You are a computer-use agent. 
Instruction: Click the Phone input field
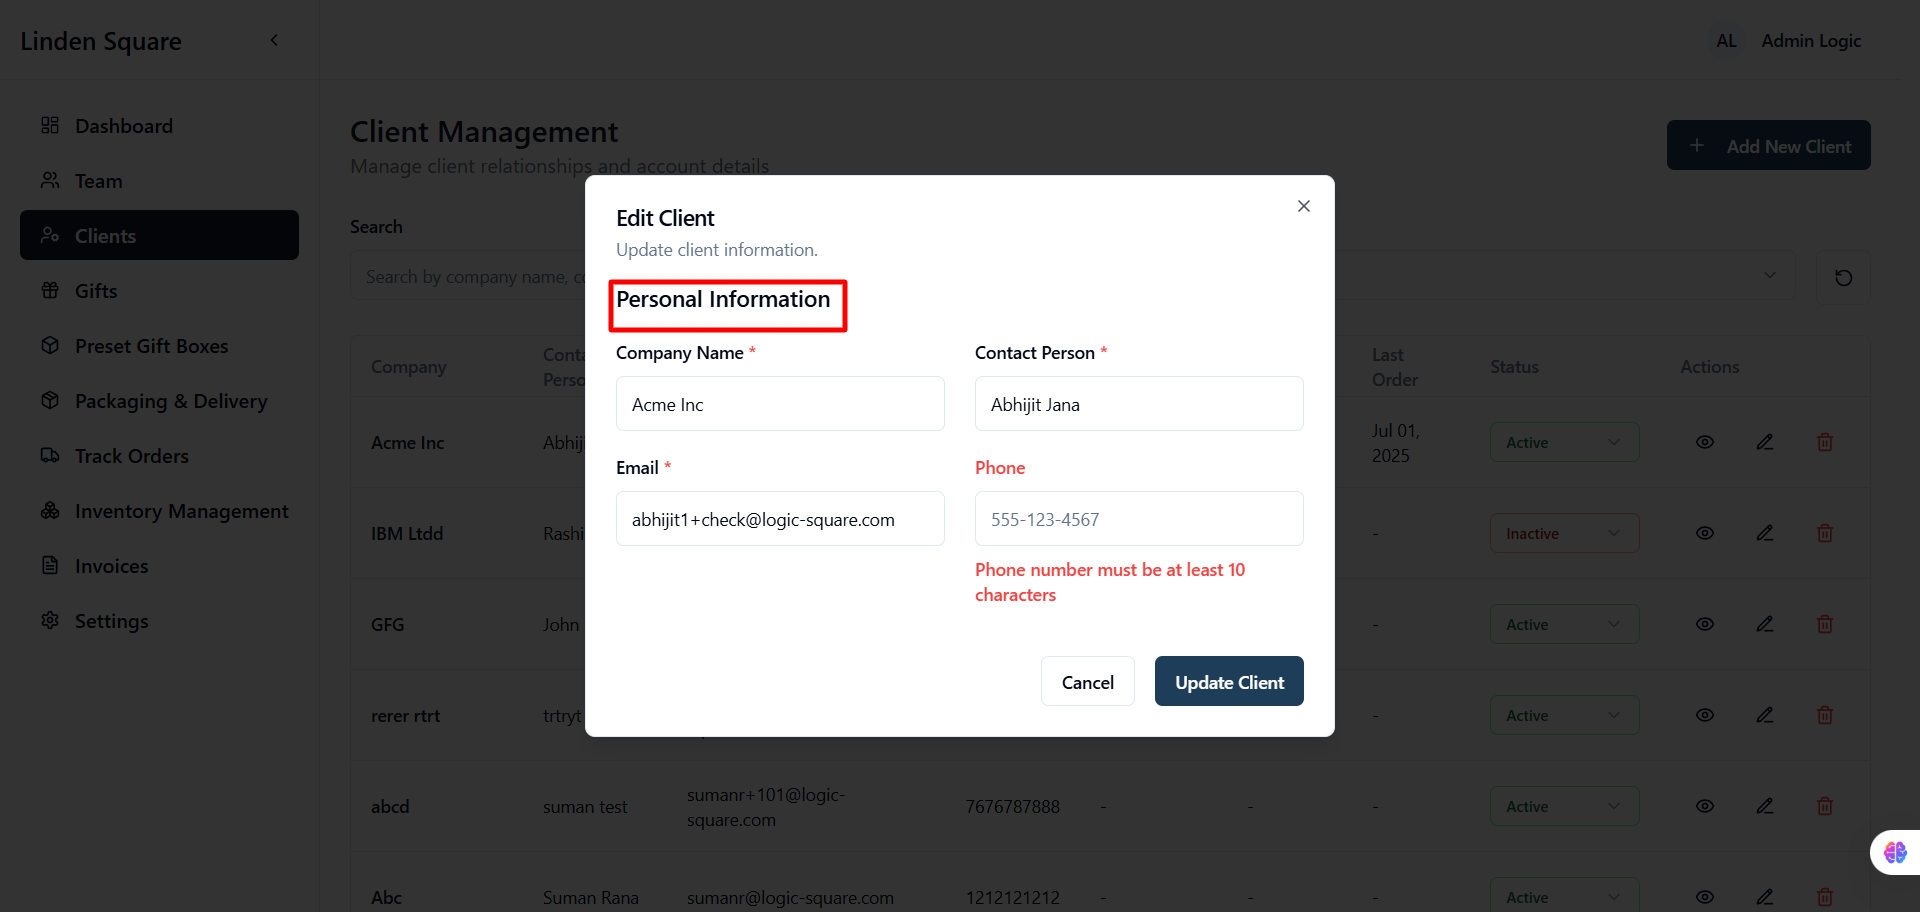coord(1139,518)
